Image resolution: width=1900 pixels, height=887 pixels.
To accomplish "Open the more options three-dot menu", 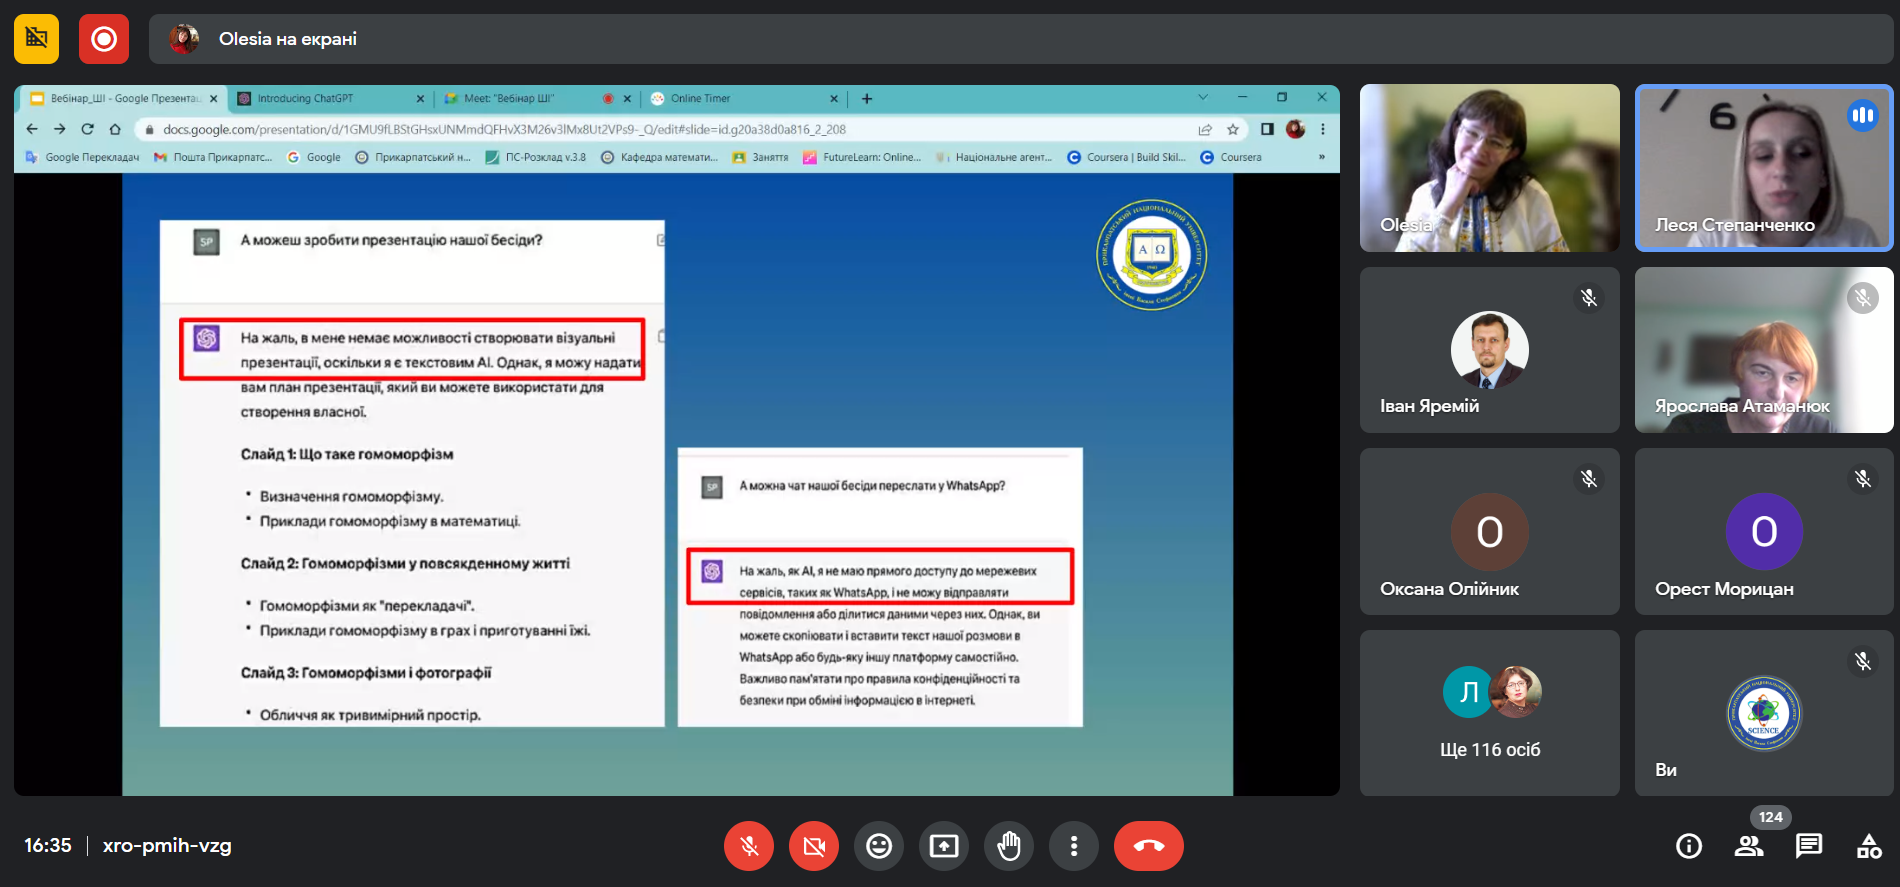I will [x=1074, y=846].
